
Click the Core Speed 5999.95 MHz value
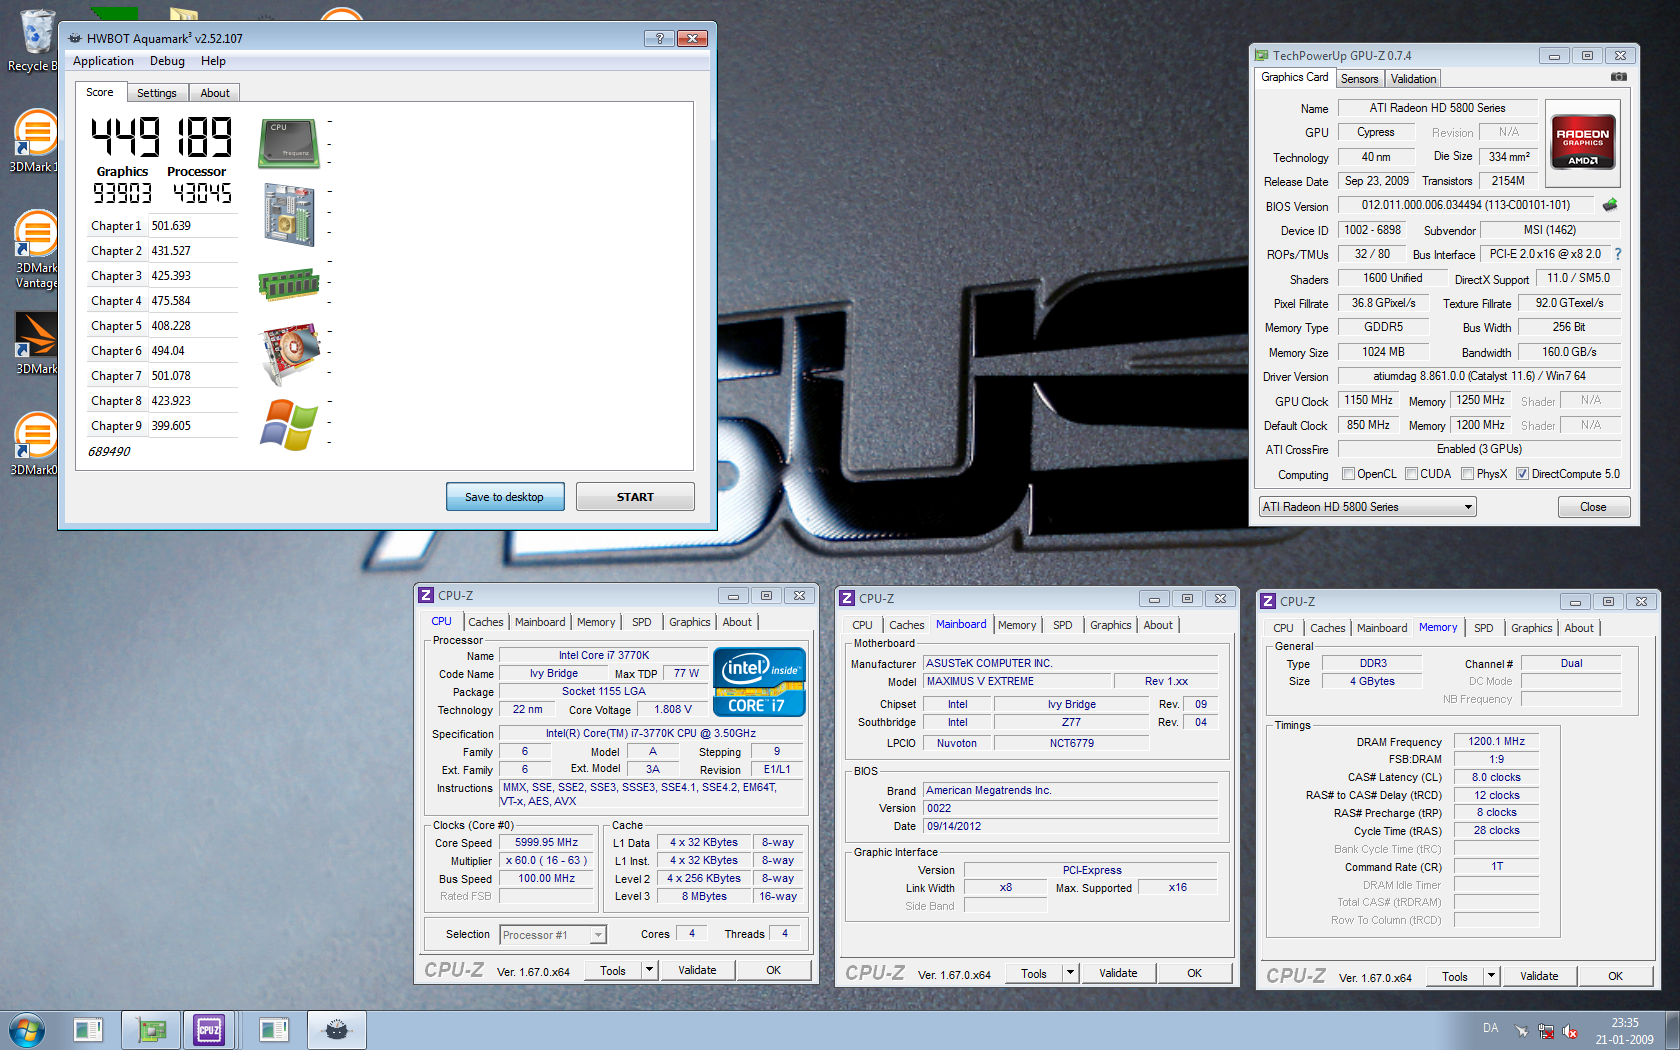coord(546,843)
